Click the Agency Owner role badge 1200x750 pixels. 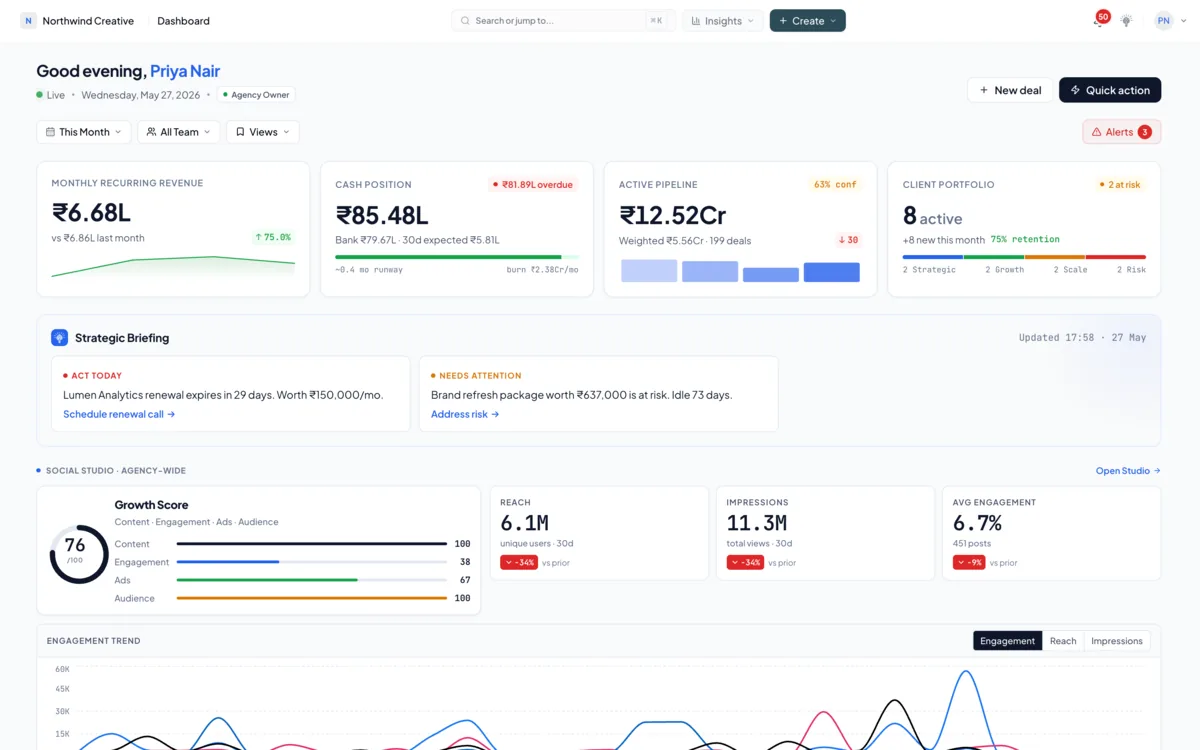(256, 95)
